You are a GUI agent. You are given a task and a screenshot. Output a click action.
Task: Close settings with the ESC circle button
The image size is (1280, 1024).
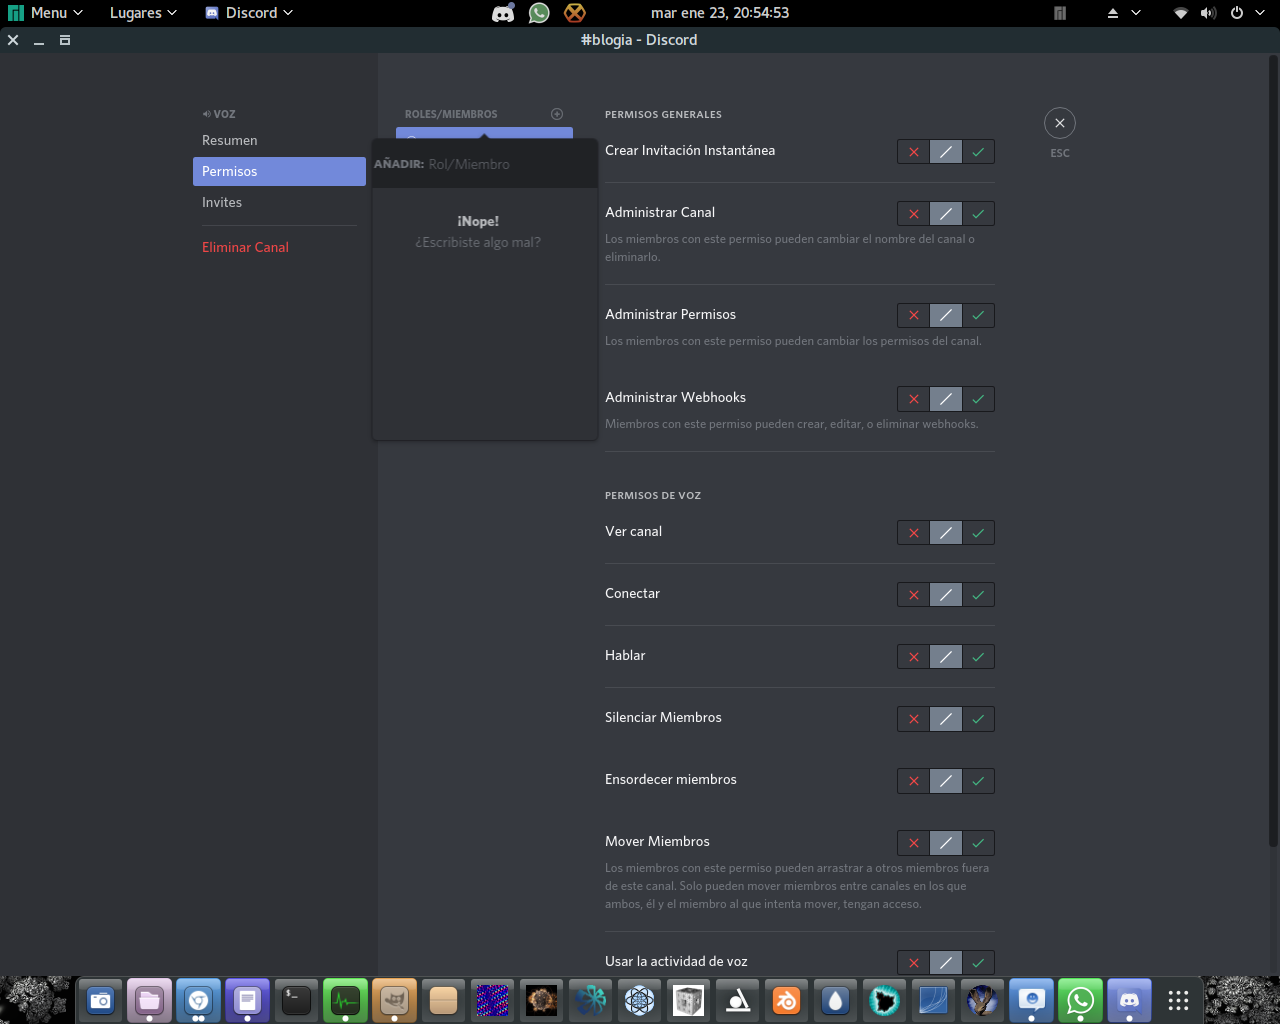[x=1060, y=123]
